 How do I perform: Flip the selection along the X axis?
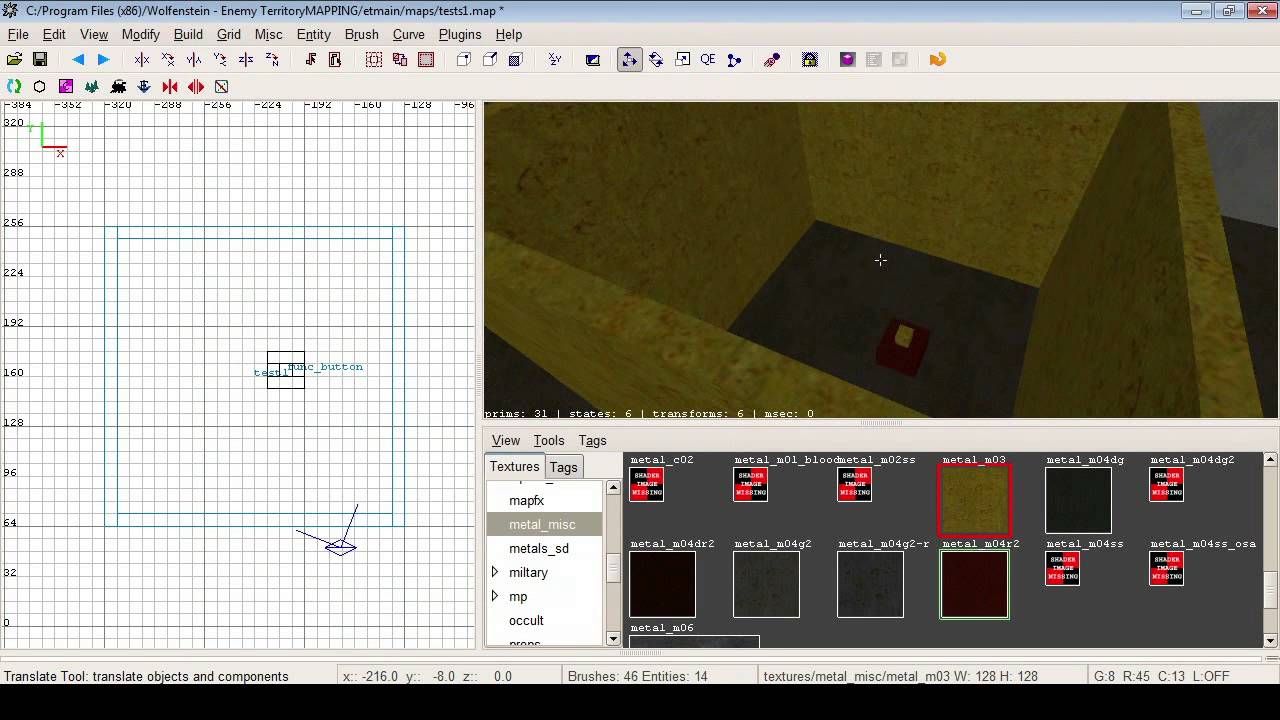click(142, 60)
